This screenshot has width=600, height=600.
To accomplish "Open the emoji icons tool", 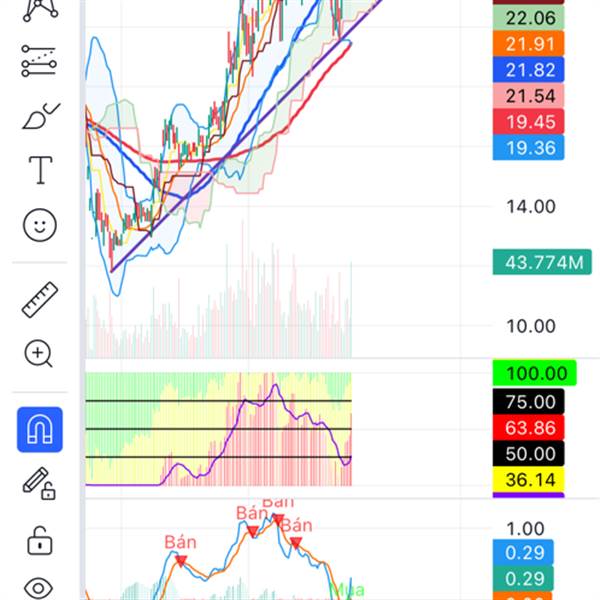I will [40, 225].
